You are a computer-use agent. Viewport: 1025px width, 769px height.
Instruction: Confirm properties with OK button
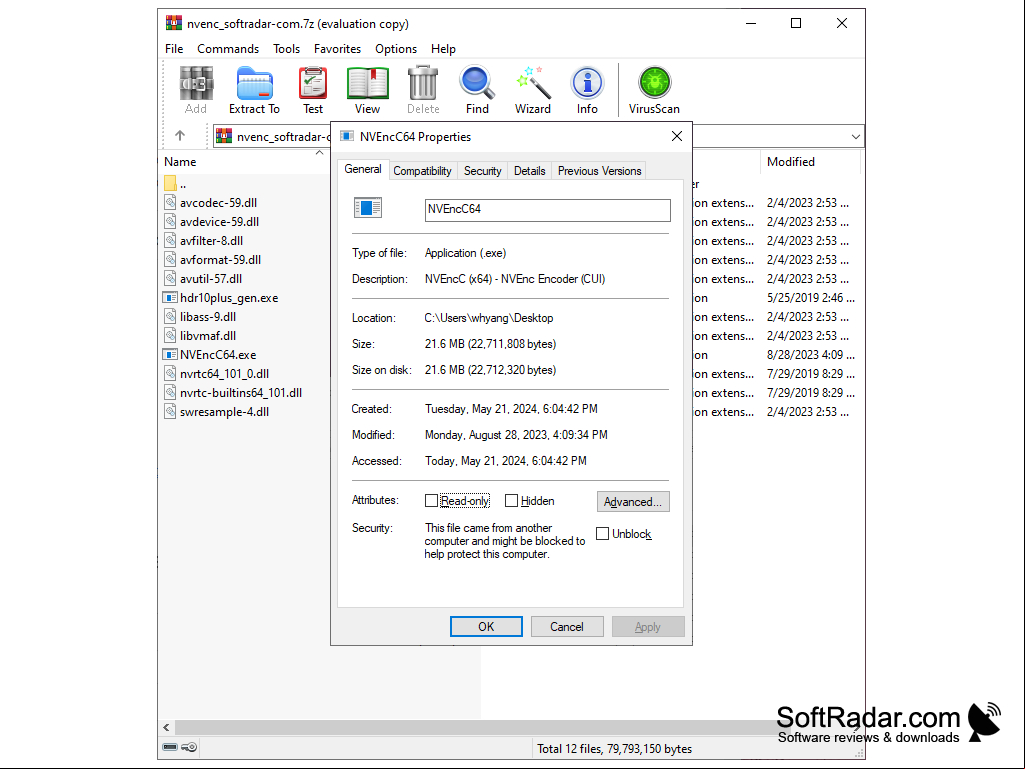coord(486,626)
